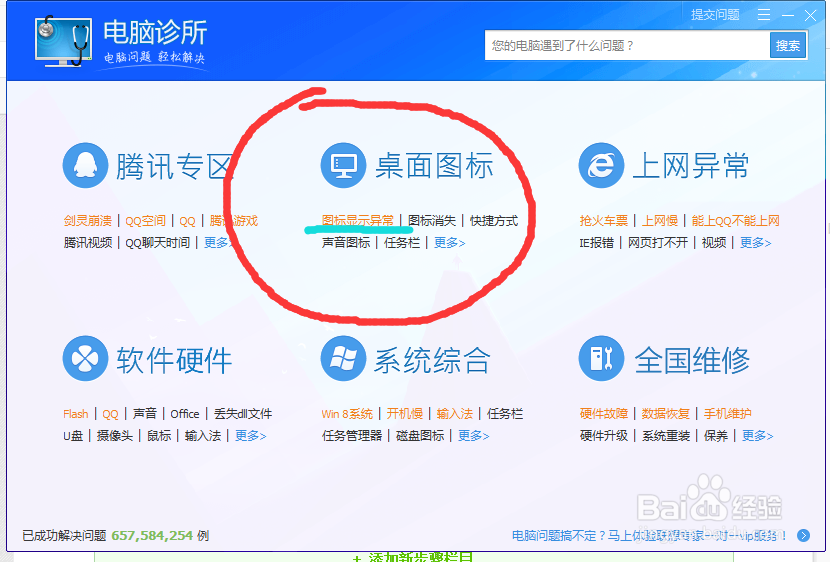The width and height of the screenshot is (830, 562).
Task: Open 数据恢复 link
Action: click(665, 414)
